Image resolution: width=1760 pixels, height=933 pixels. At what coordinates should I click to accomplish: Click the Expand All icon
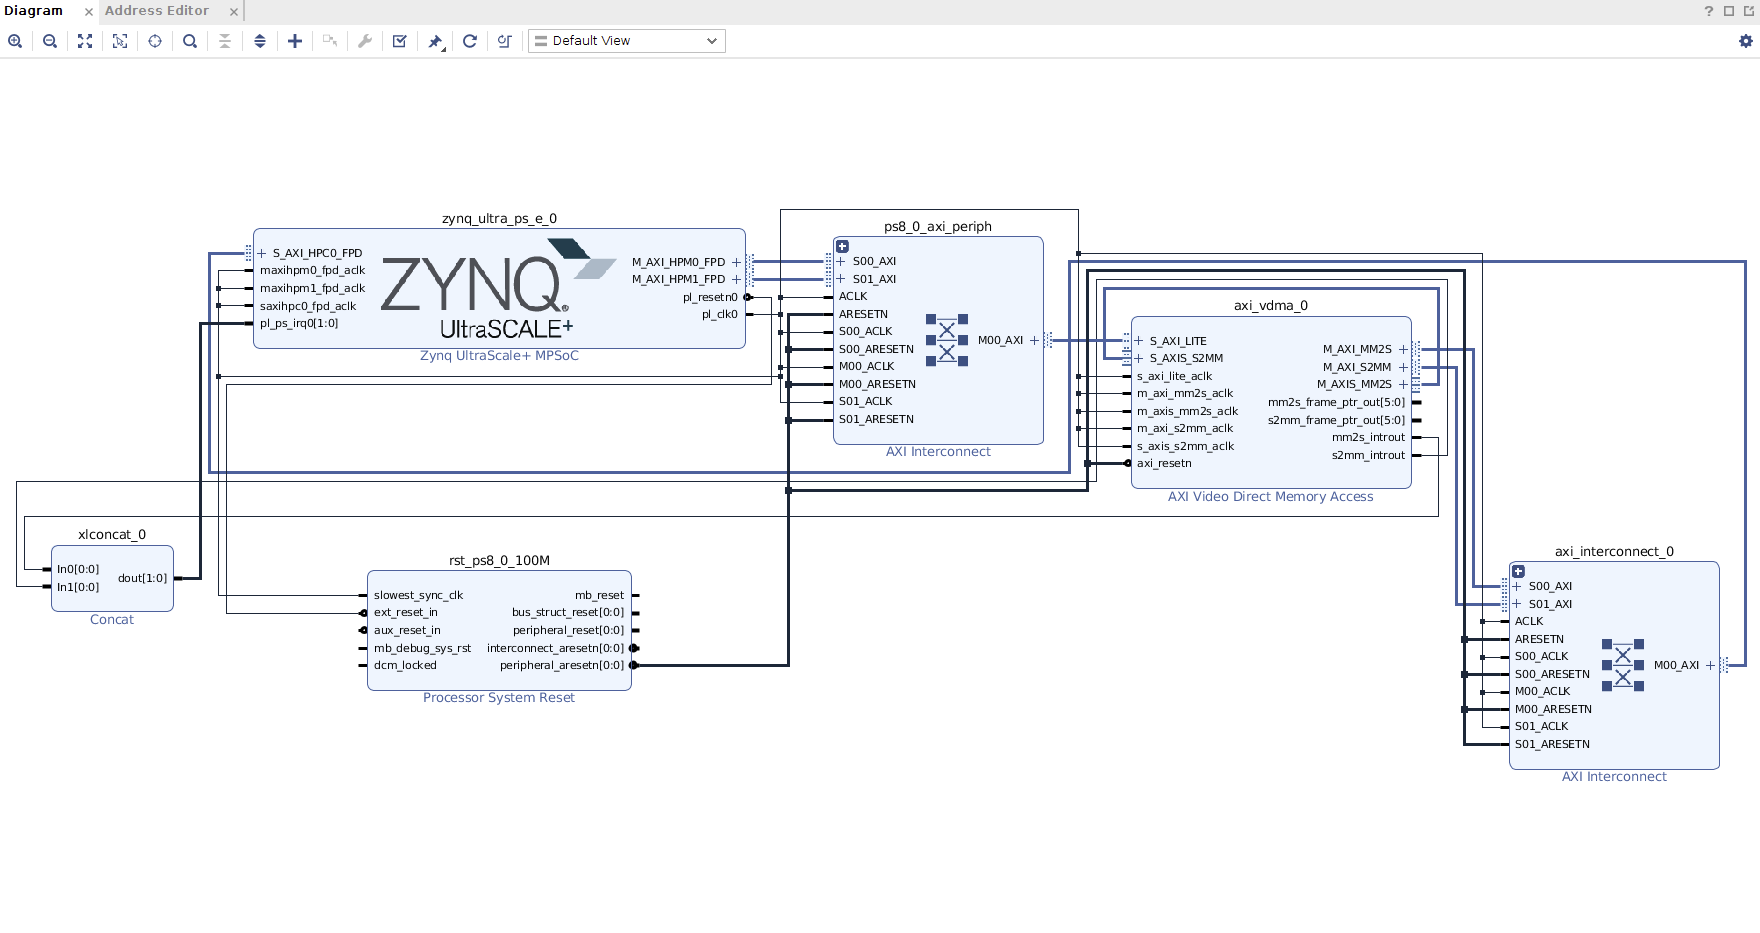(x=260, y=41)
